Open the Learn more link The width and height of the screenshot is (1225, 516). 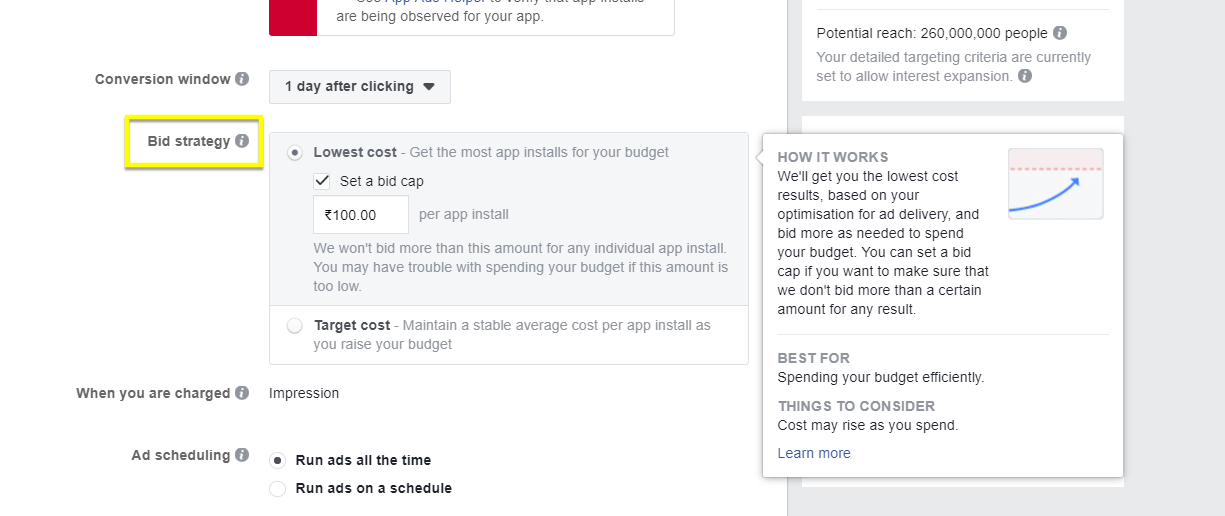point(814,453)
